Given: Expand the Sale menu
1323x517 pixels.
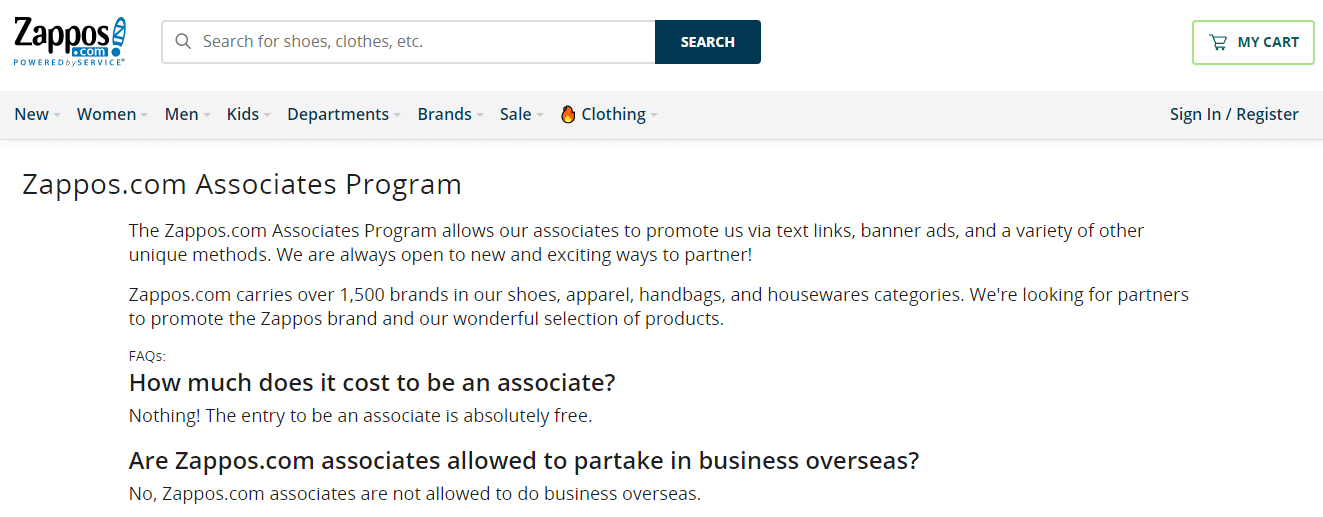Looking at the screenshot, I should 540,115.
